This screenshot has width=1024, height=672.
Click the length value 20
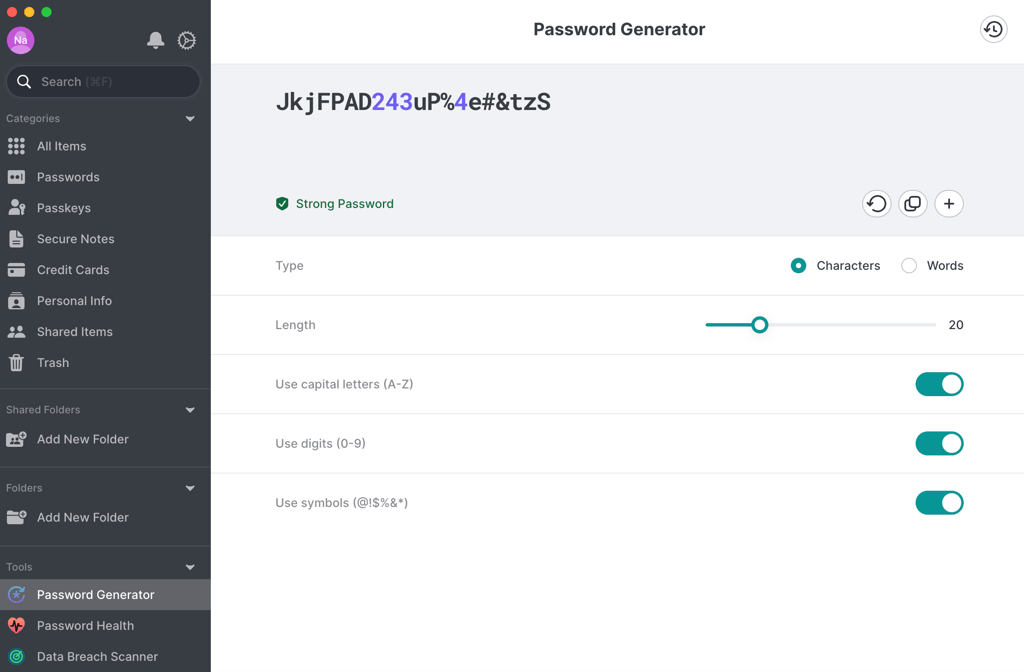(x=955, y=325)
